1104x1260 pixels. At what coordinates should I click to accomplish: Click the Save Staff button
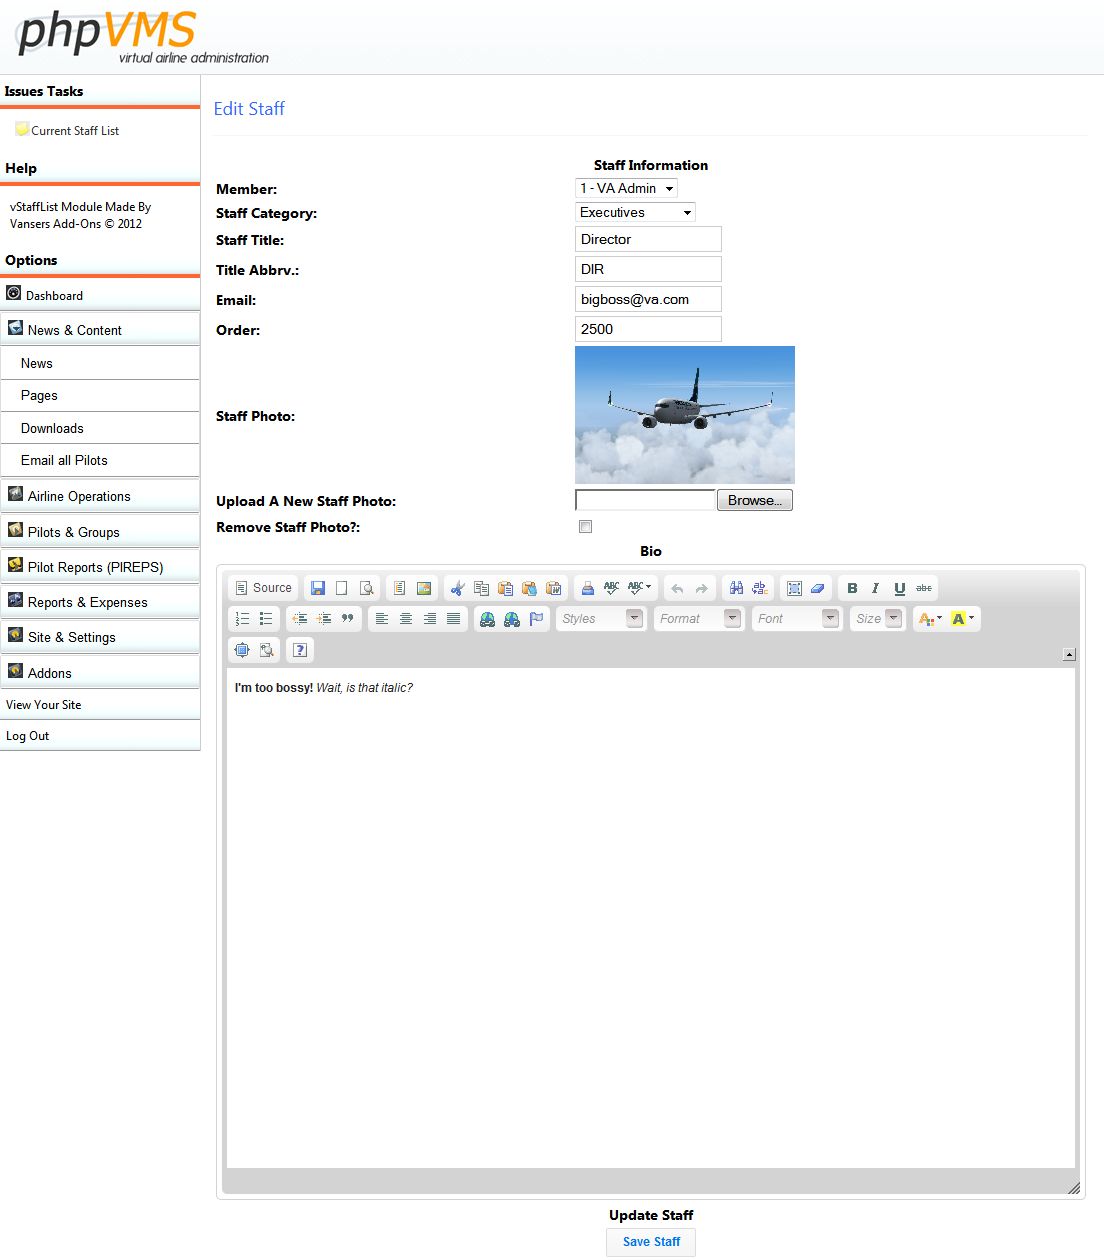[x=651, y=1242]
